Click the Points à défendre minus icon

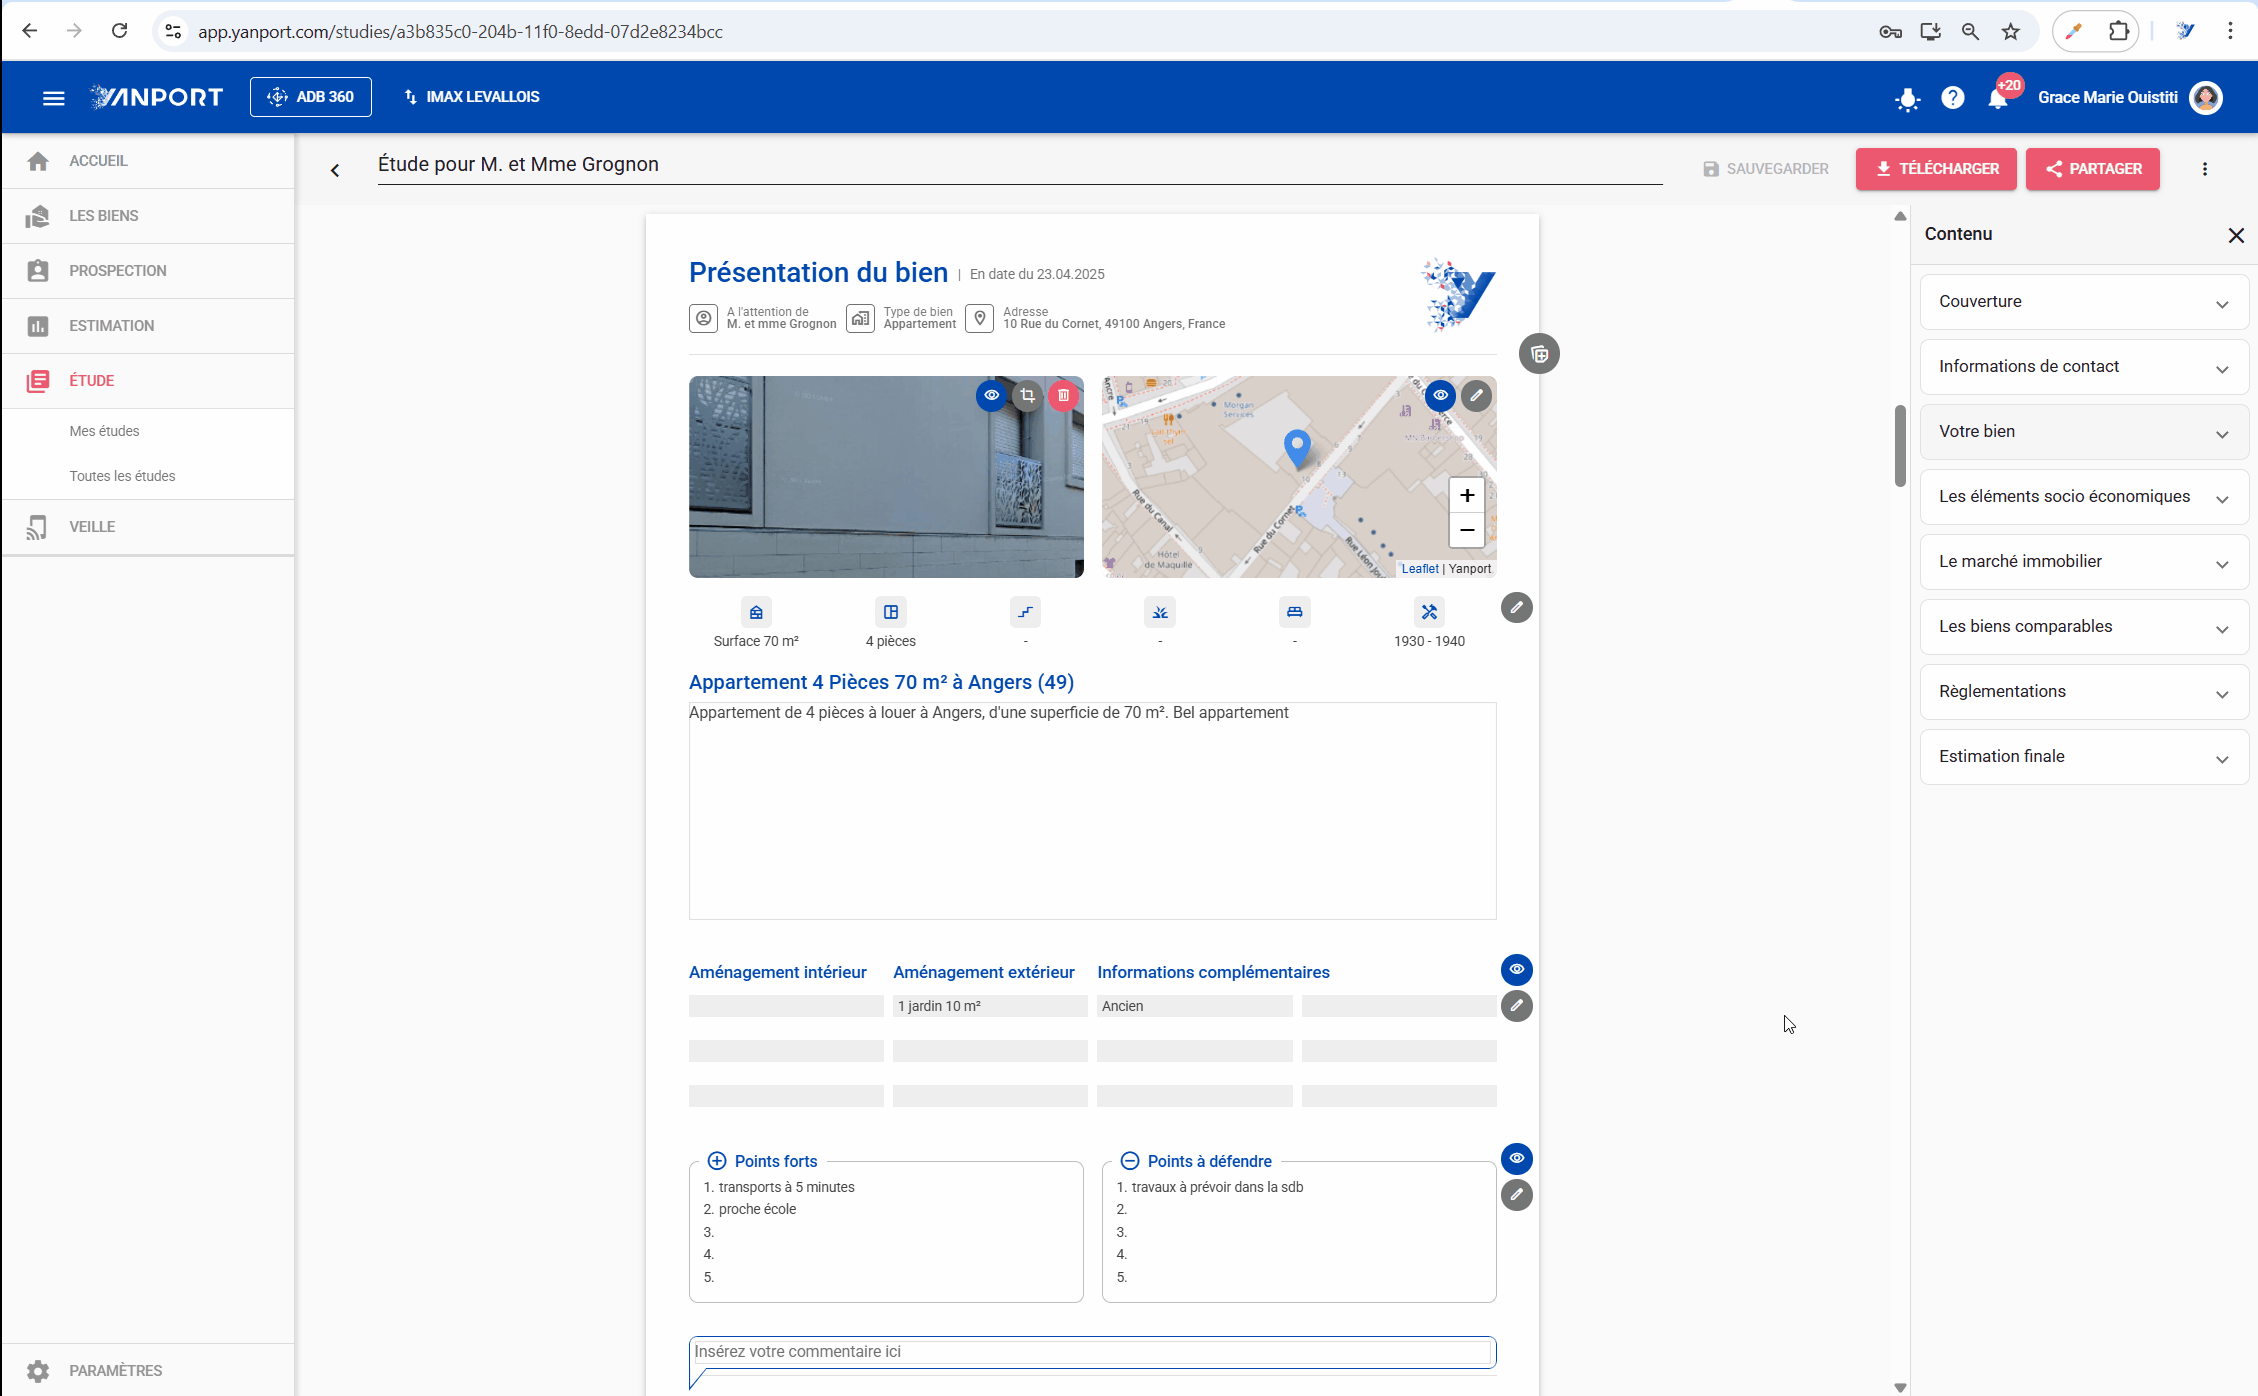(1130, 1161)
